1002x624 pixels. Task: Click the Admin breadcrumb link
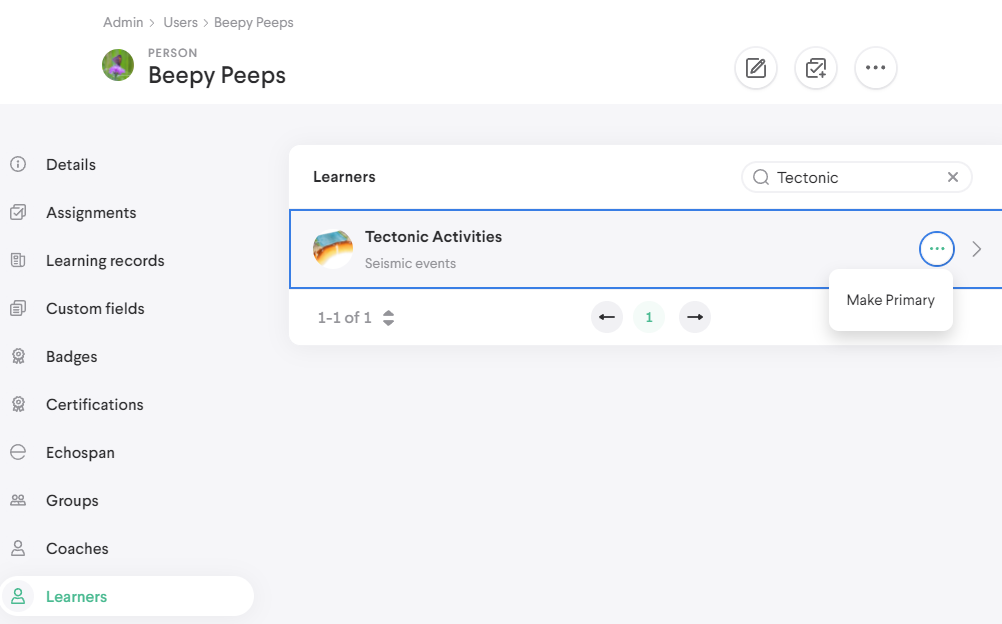point(123,22)
